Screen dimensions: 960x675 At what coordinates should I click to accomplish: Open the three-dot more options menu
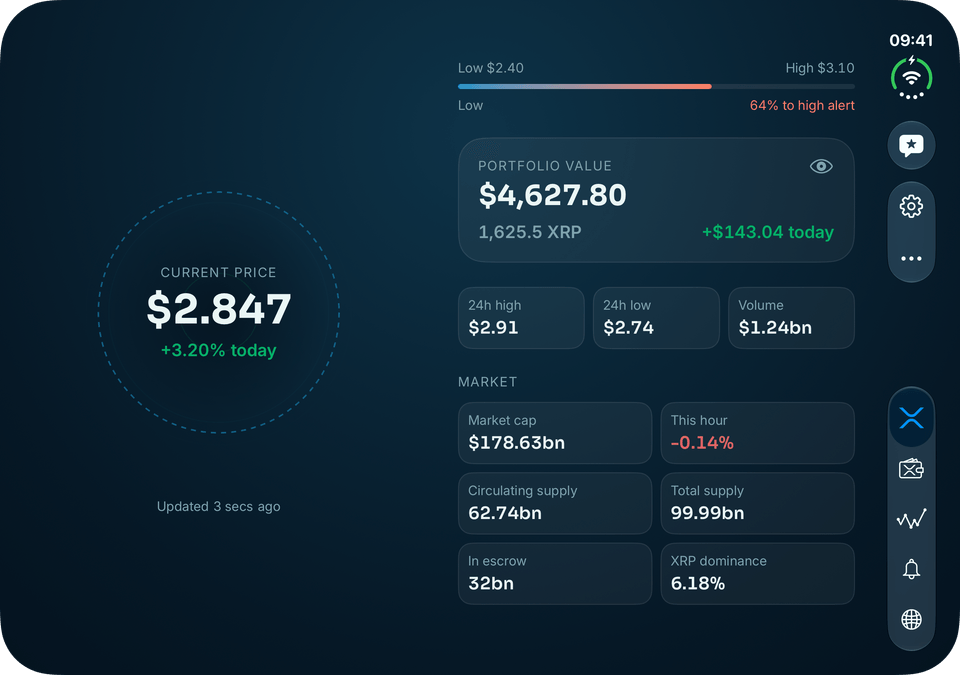pos(911,258)
